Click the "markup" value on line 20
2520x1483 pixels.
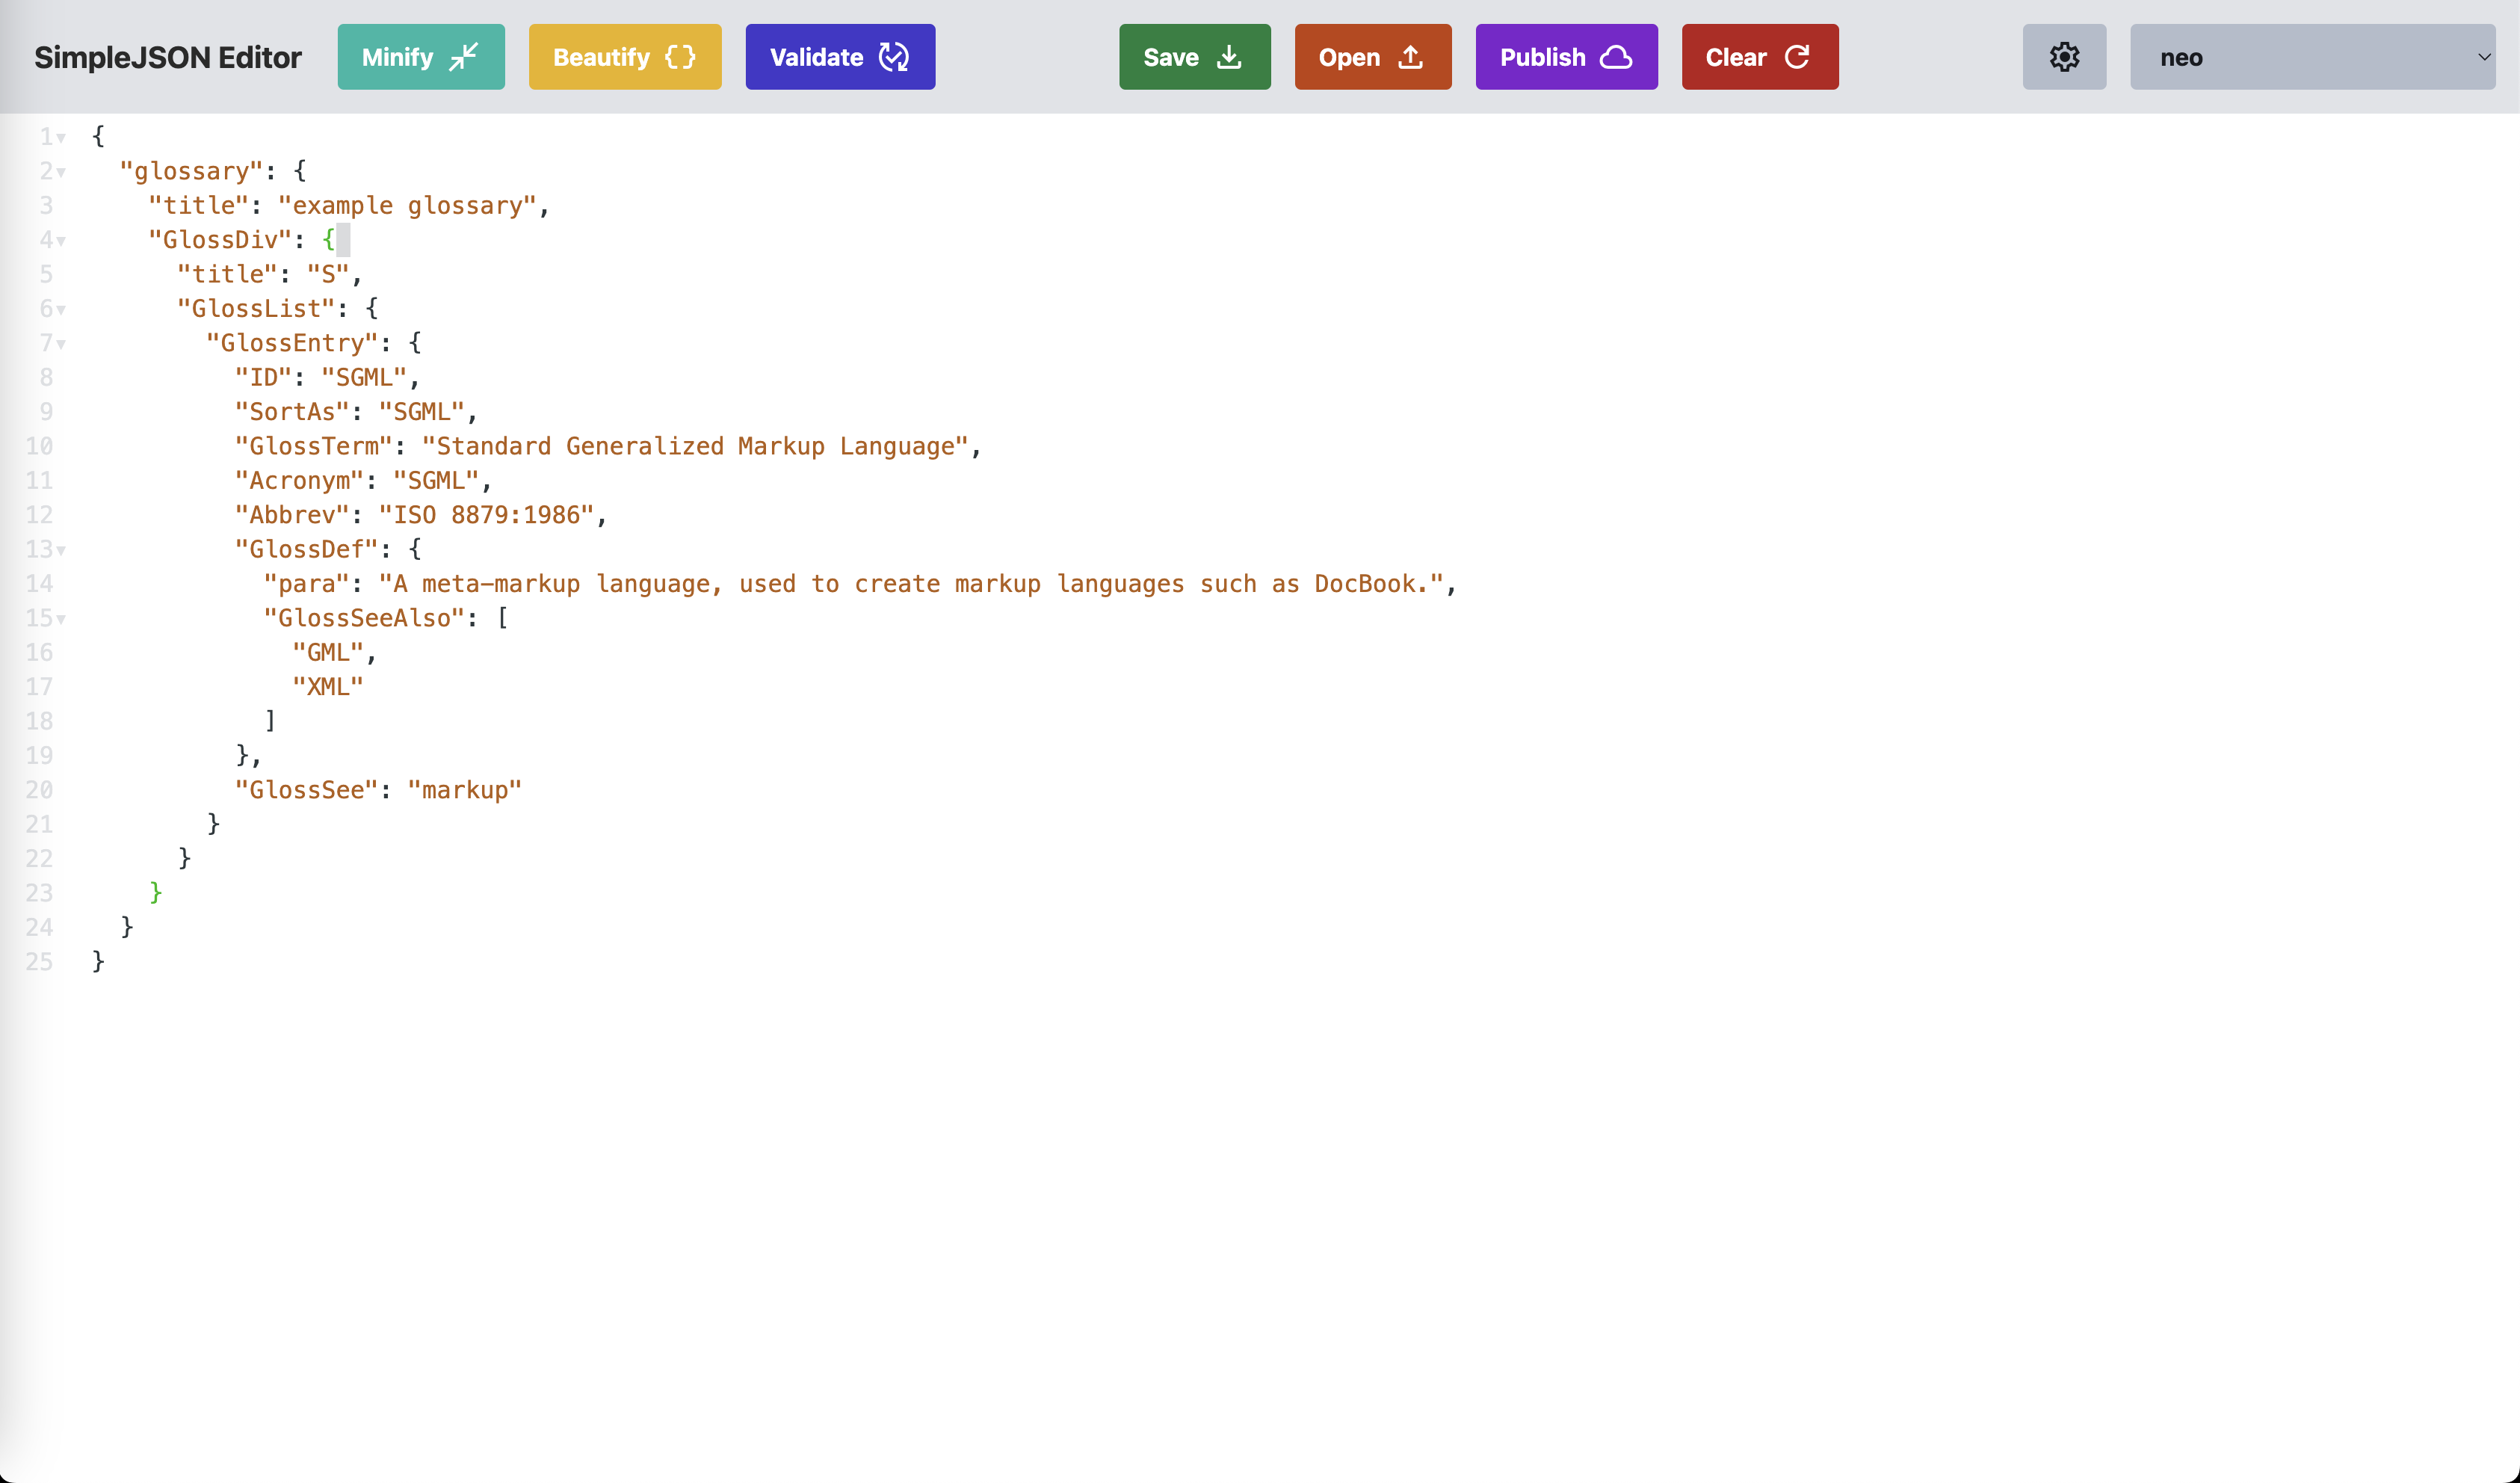465,790
